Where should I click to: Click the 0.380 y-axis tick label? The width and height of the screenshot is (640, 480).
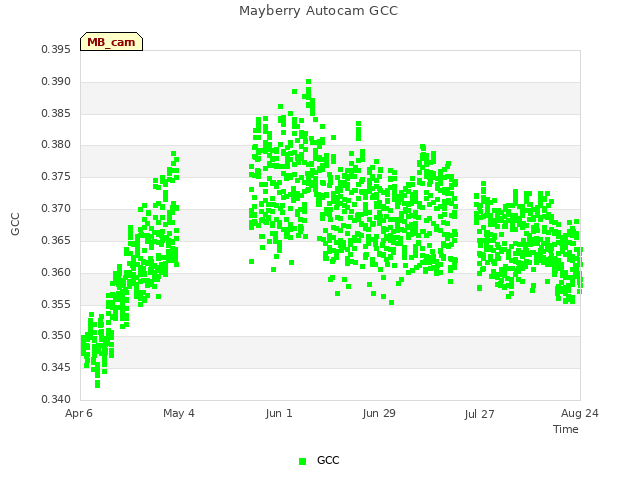[x=56, y=144]
